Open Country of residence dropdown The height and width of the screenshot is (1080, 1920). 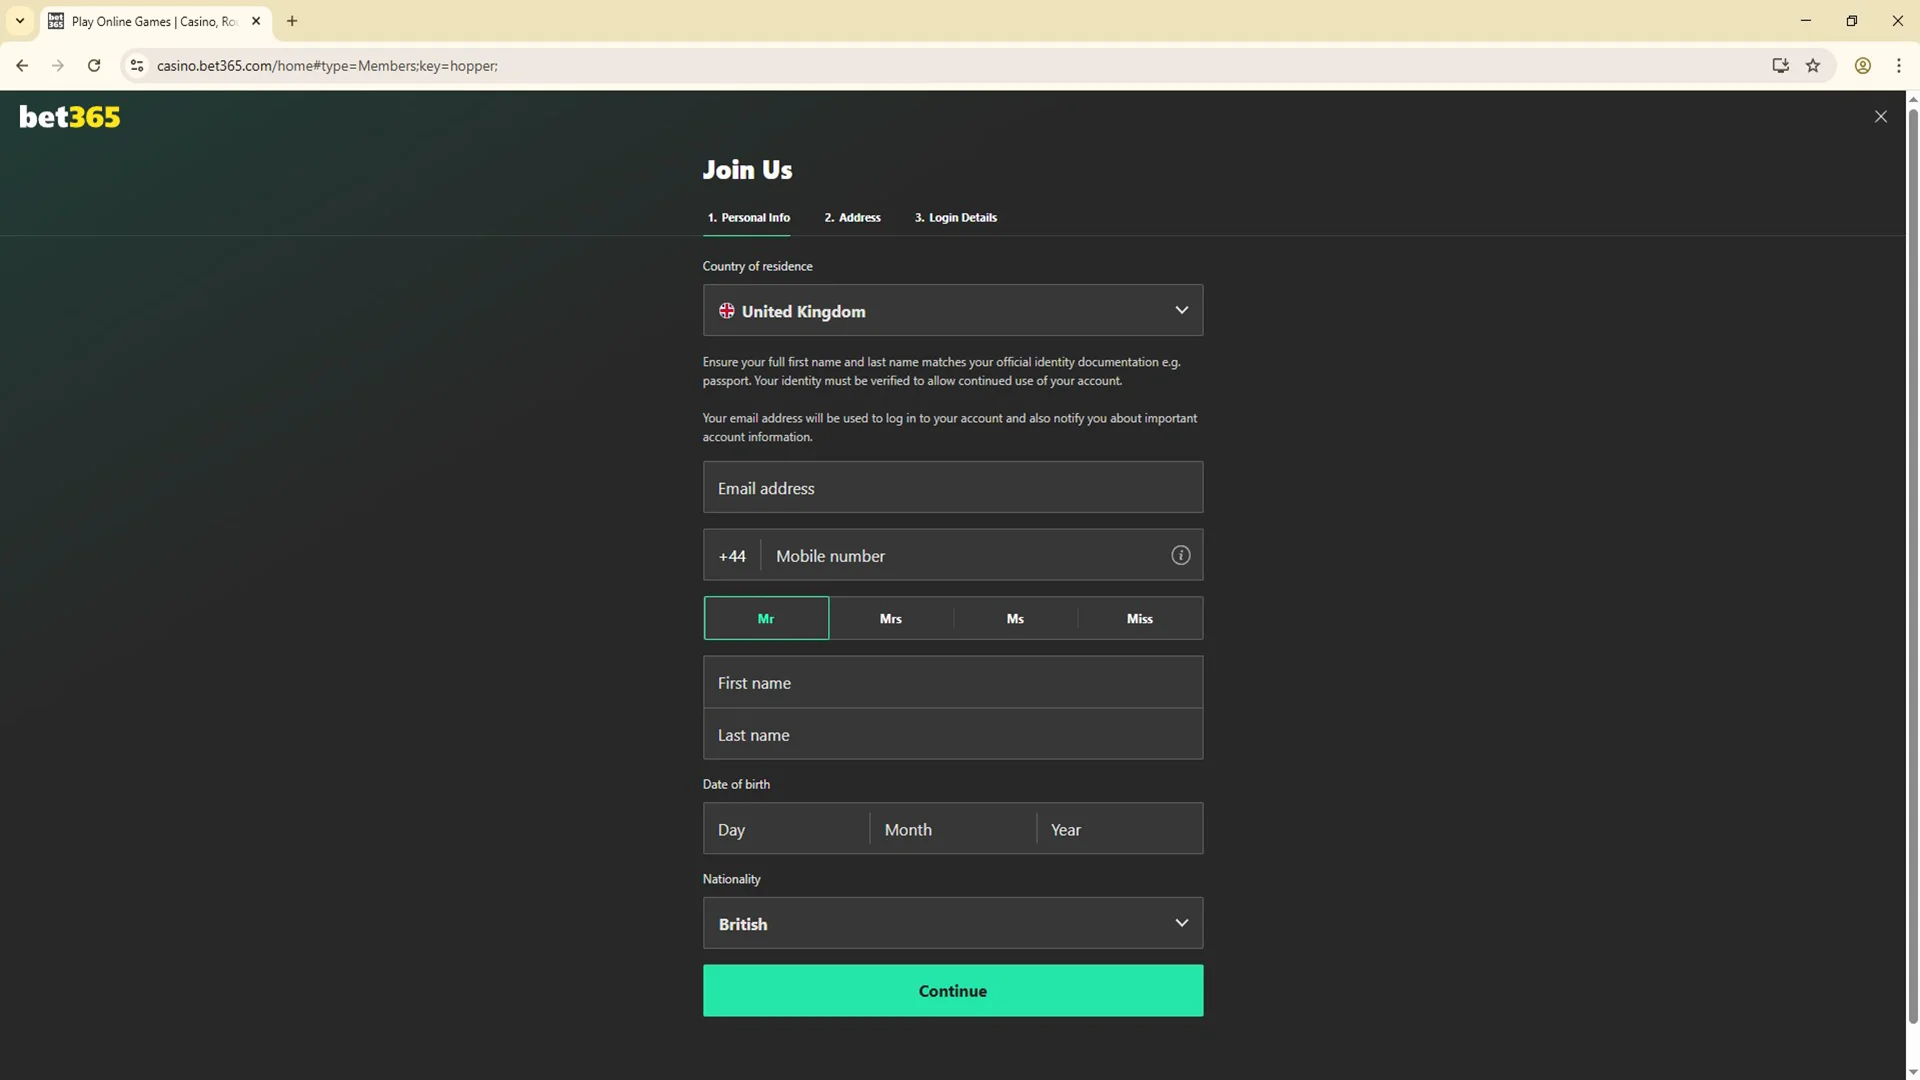point(952,311)
